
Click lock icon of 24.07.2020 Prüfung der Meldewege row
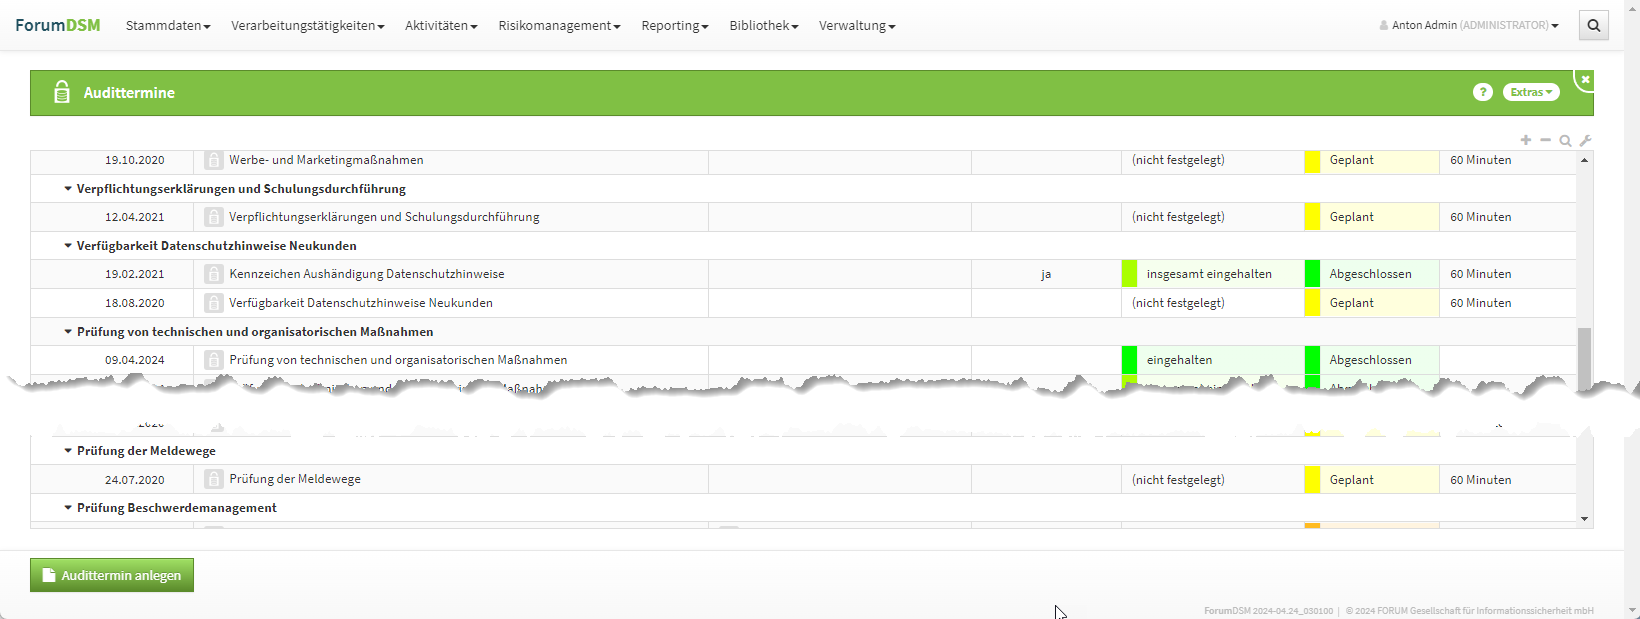[213, 479]
